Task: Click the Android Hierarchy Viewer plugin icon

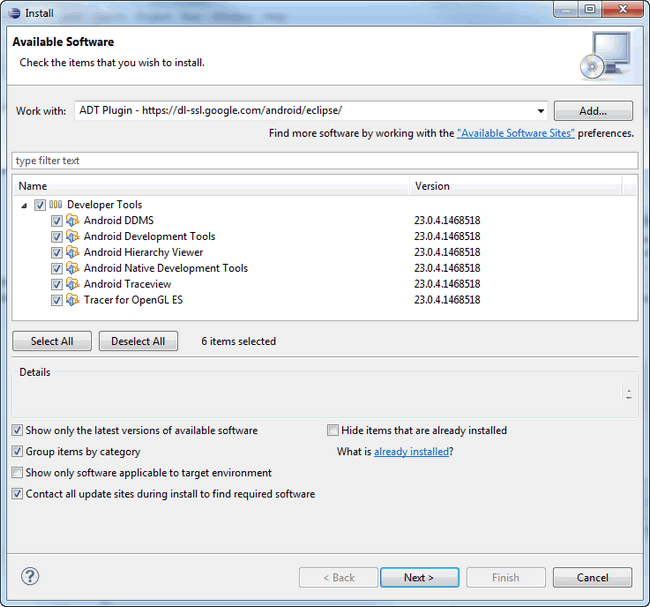Action: pyautogui.click(x=73, y=252)
